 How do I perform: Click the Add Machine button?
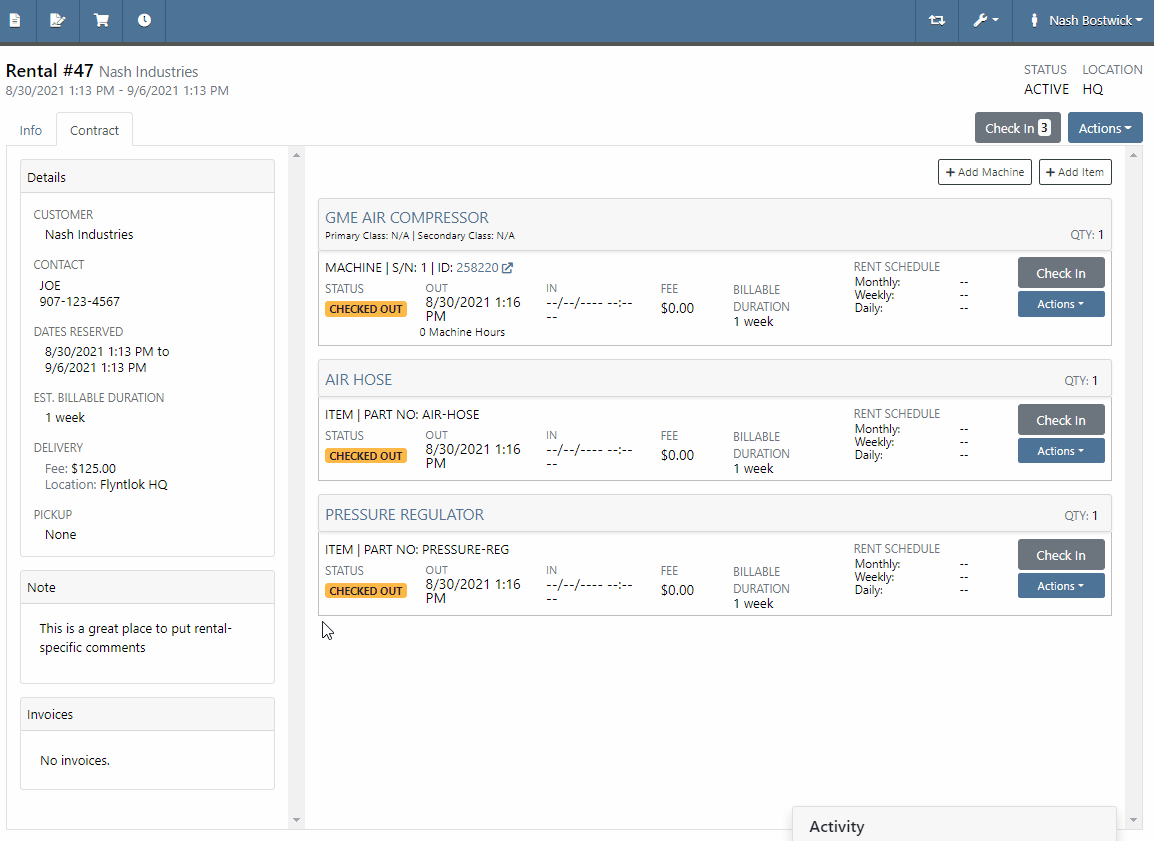[x=985, y=172]
